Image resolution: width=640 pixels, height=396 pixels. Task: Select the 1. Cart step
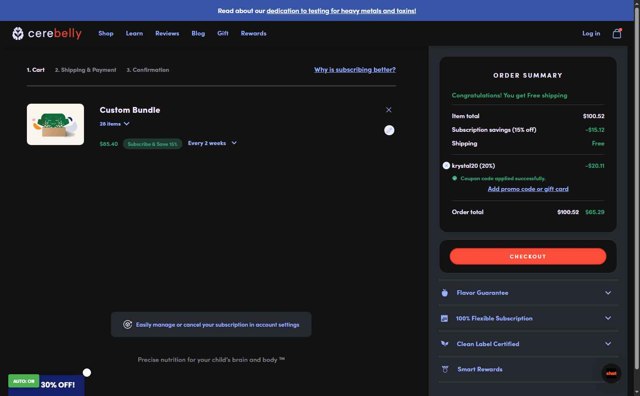click(36, 70)
